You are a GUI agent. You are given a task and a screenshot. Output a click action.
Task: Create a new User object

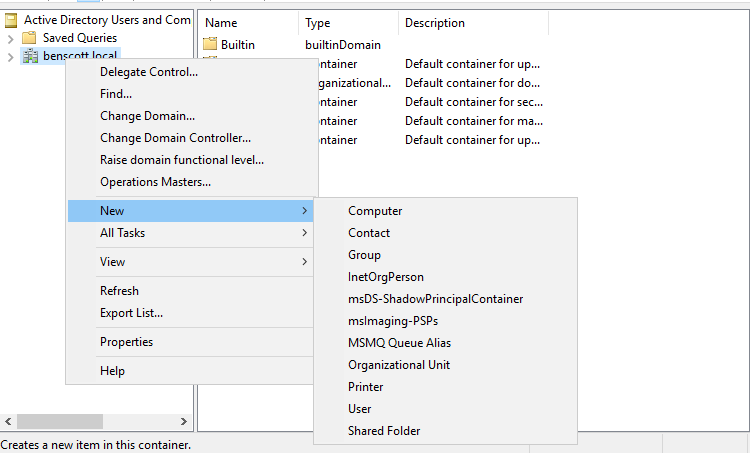[x=445, y=409]
